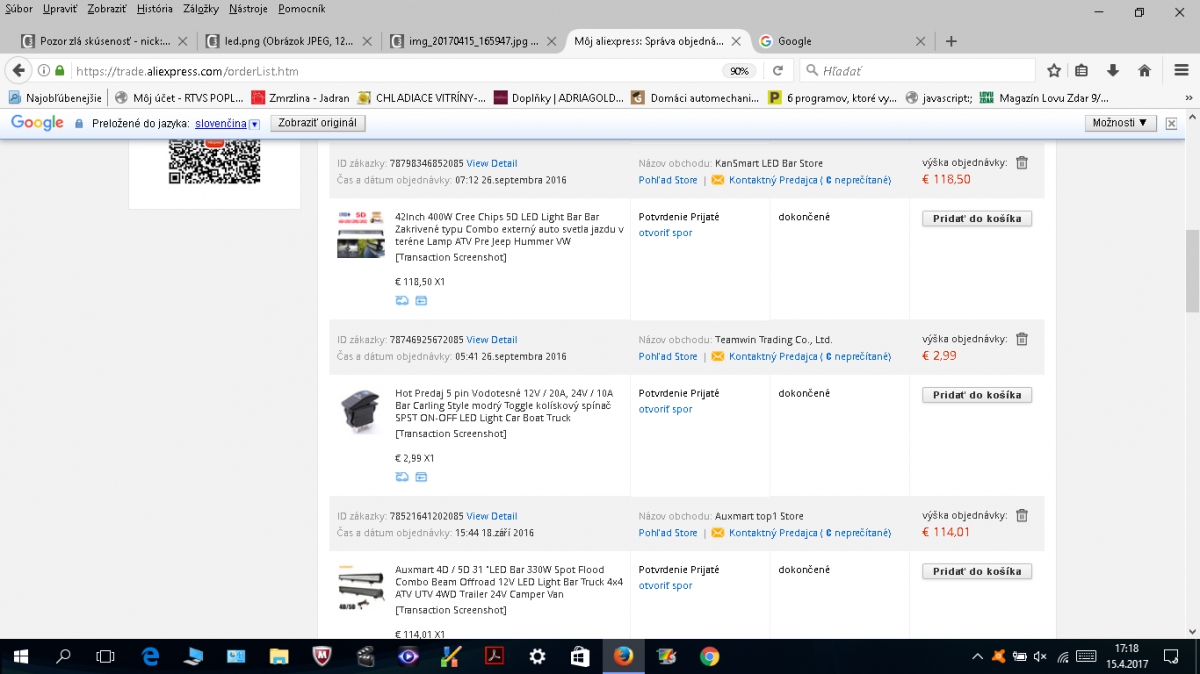Click the slovenčina language link
This screenshot has width=1200, height=674.
pyautogui.click(x=220, y=123)
